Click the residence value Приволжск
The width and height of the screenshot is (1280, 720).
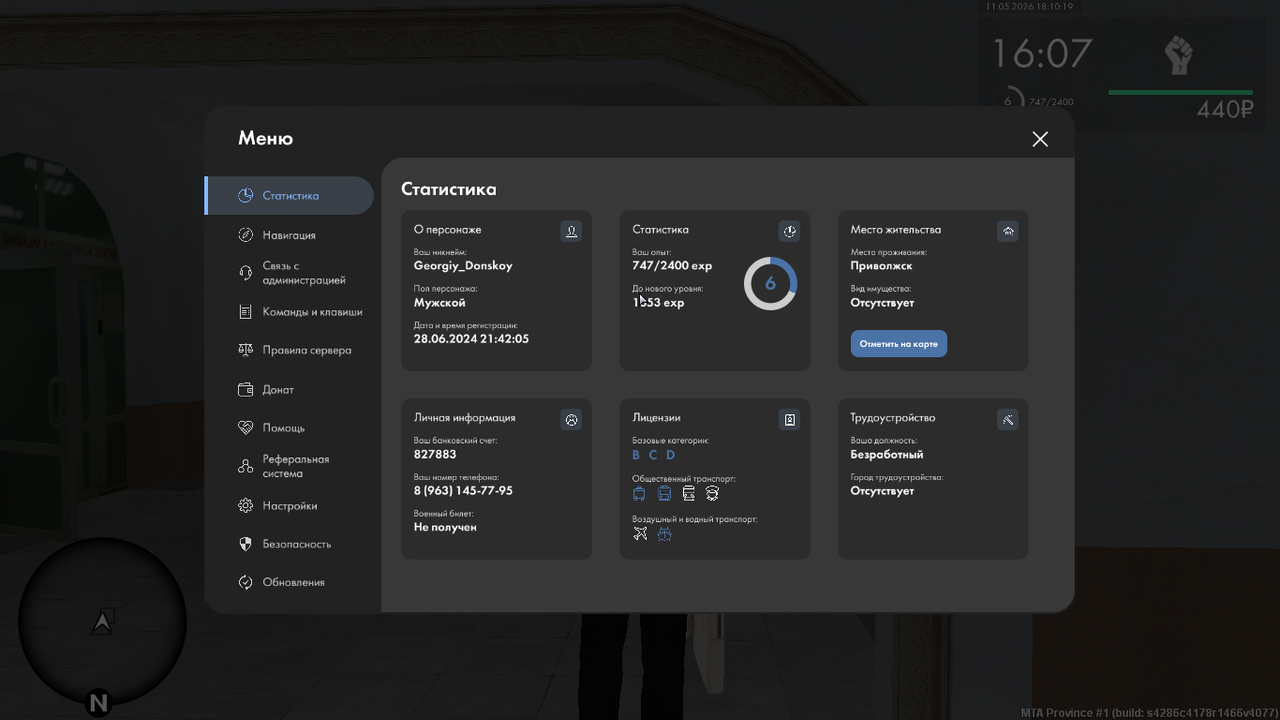(x=881, y=266)
